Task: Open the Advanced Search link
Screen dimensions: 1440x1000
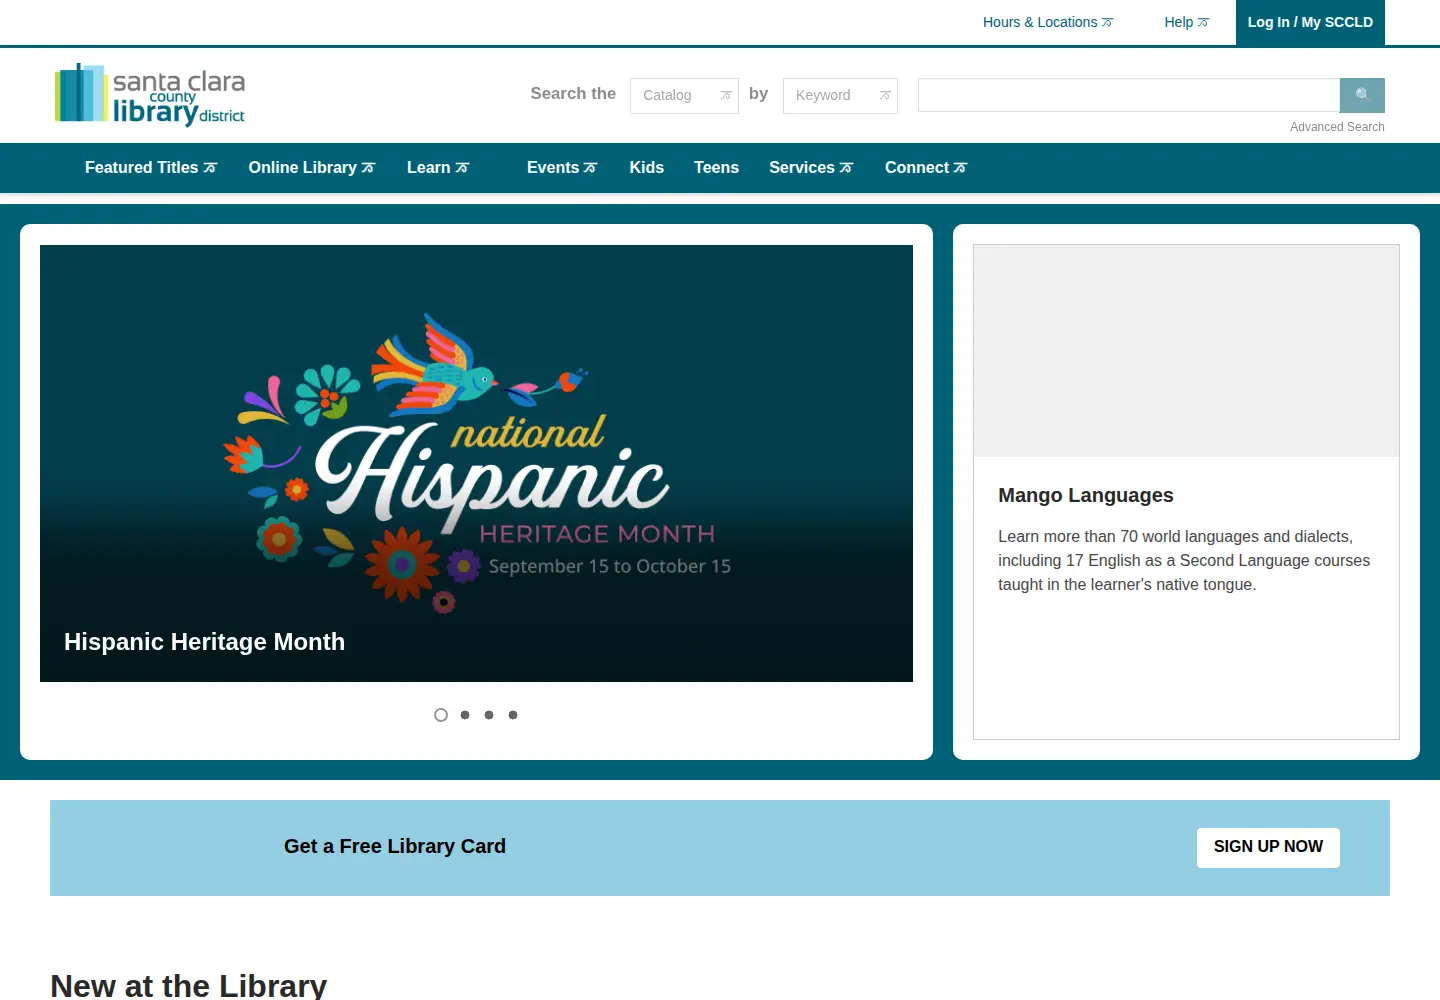Action: [1337, 127]
